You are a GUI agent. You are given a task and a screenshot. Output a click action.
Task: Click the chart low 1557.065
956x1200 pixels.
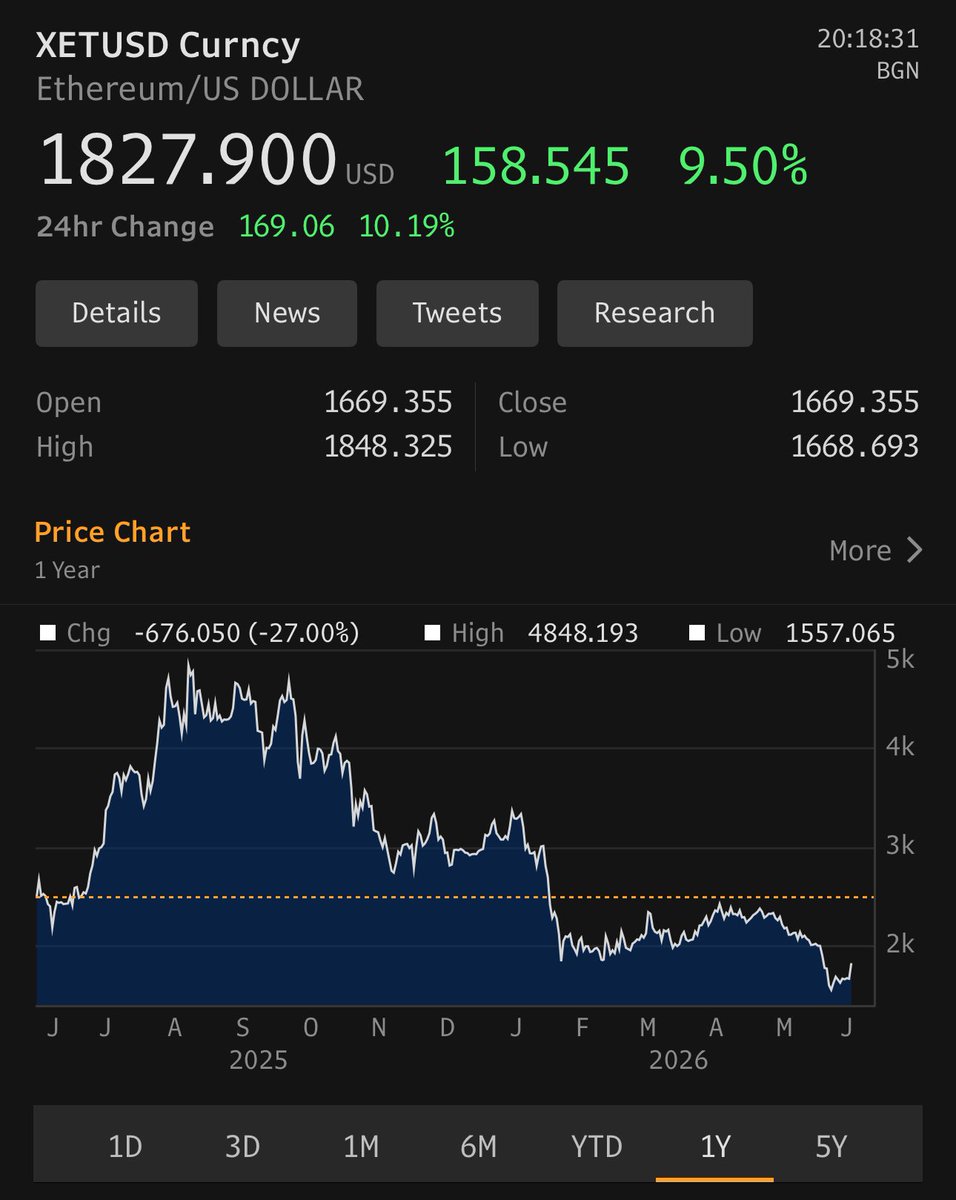(840, 633)
